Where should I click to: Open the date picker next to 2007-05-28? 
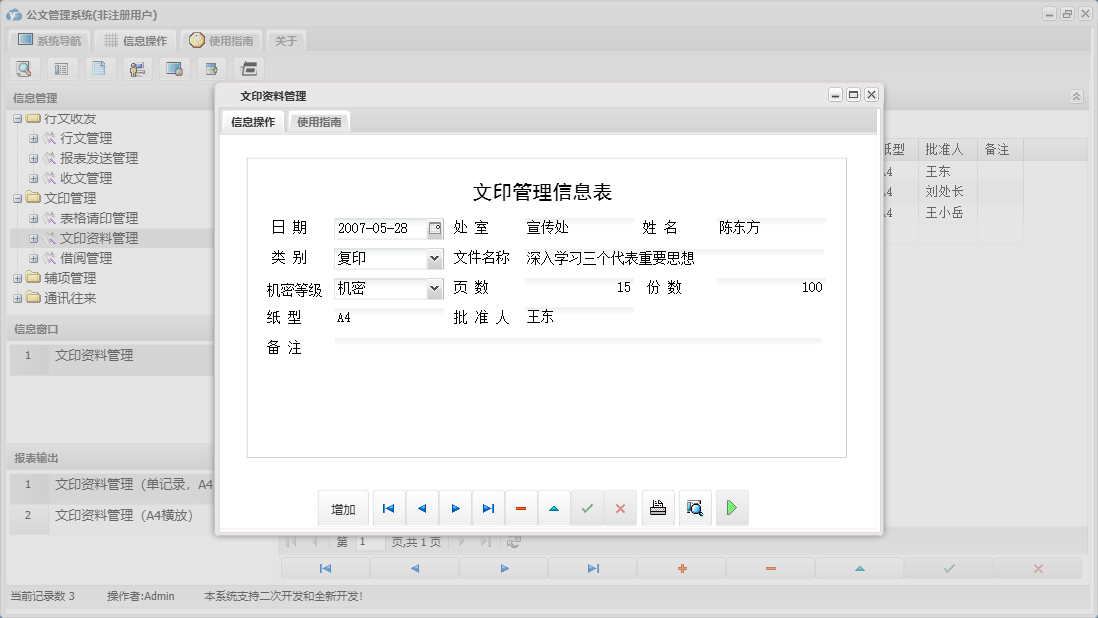(x=436, y=228)
